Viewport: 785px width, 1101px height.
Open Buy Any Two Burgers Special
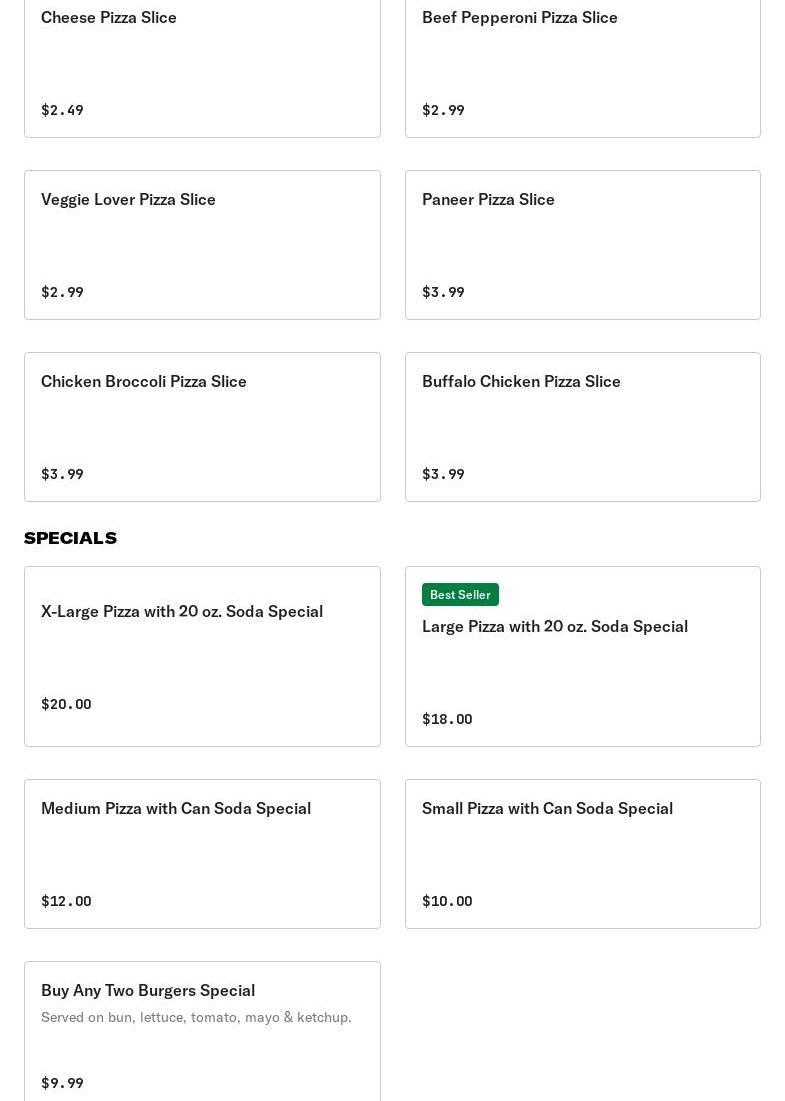pyautogui.click(x=202, y=1032)
